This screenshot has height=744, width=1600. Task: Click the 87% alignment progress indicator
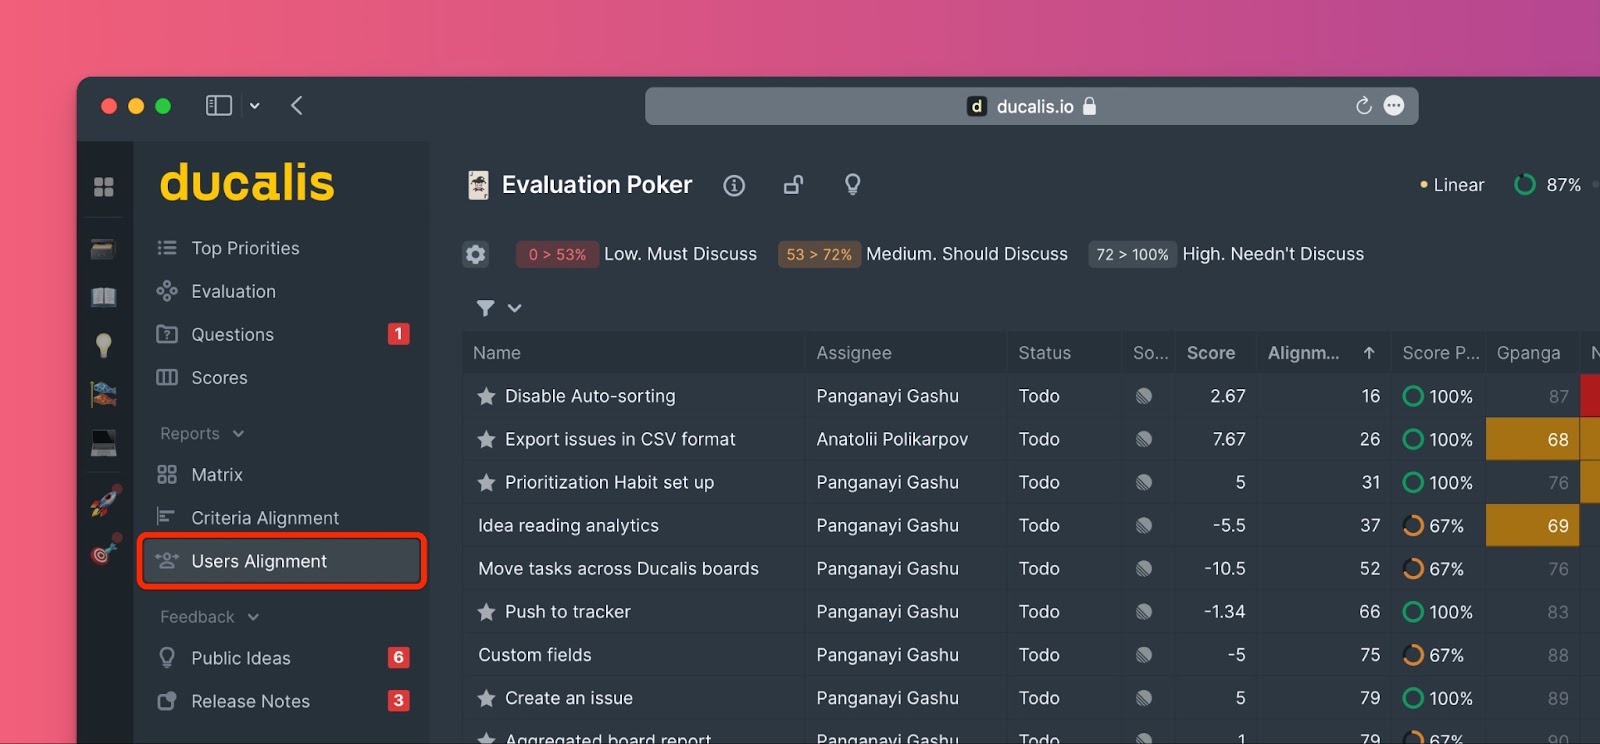[1547, 185]
